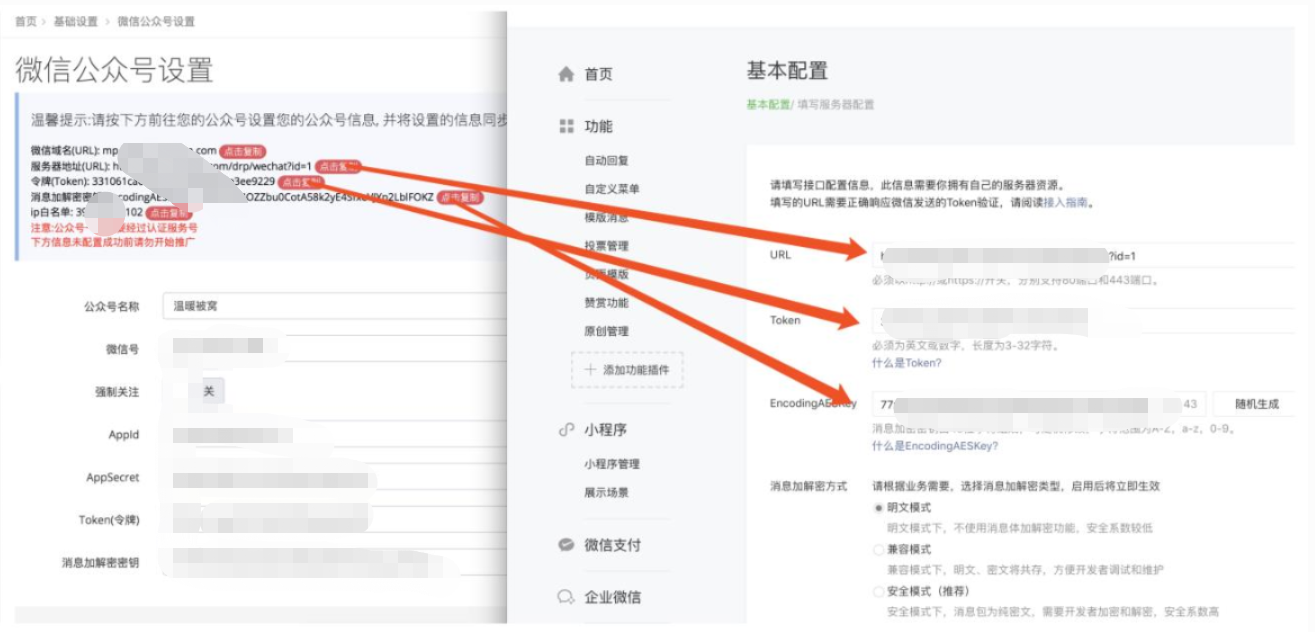1315x632 pixels.
Task: Click the 企业微信 section header
Action: click(x=612, y=597)
